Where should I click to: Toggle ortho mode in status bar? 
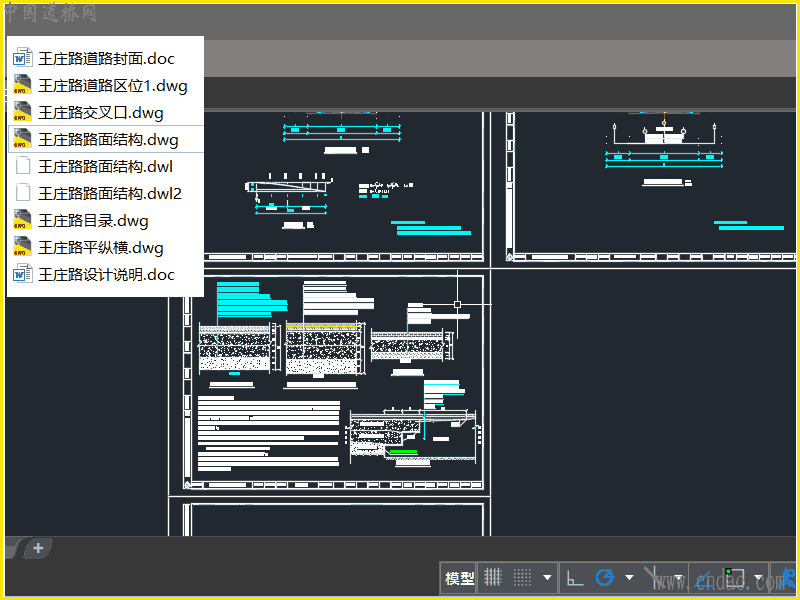574,578
